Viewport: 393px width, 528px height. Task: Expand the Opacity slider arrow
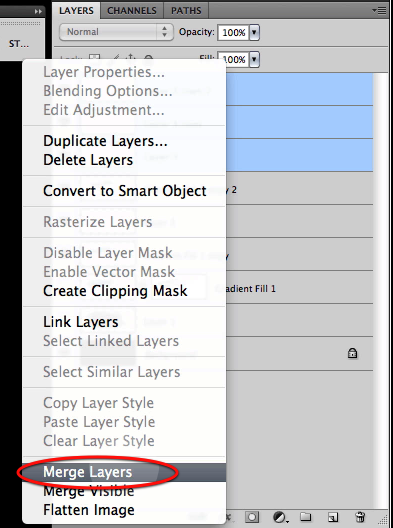coord(254,32)
